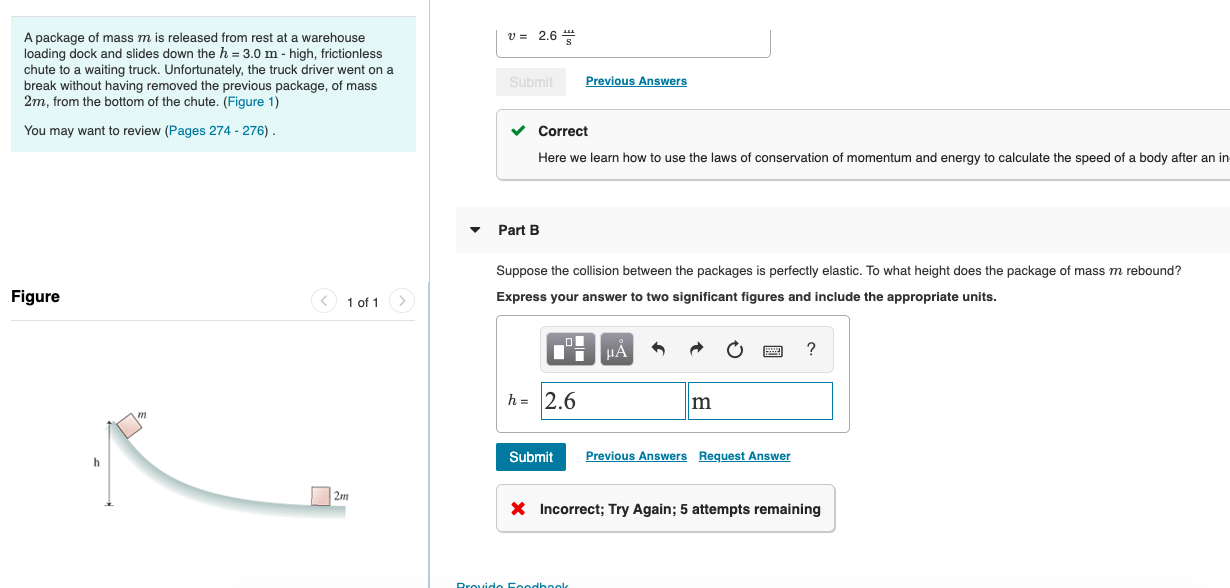Click the previous figure arrow
The width and height of the screenshot is (1230, 588).
323,300
